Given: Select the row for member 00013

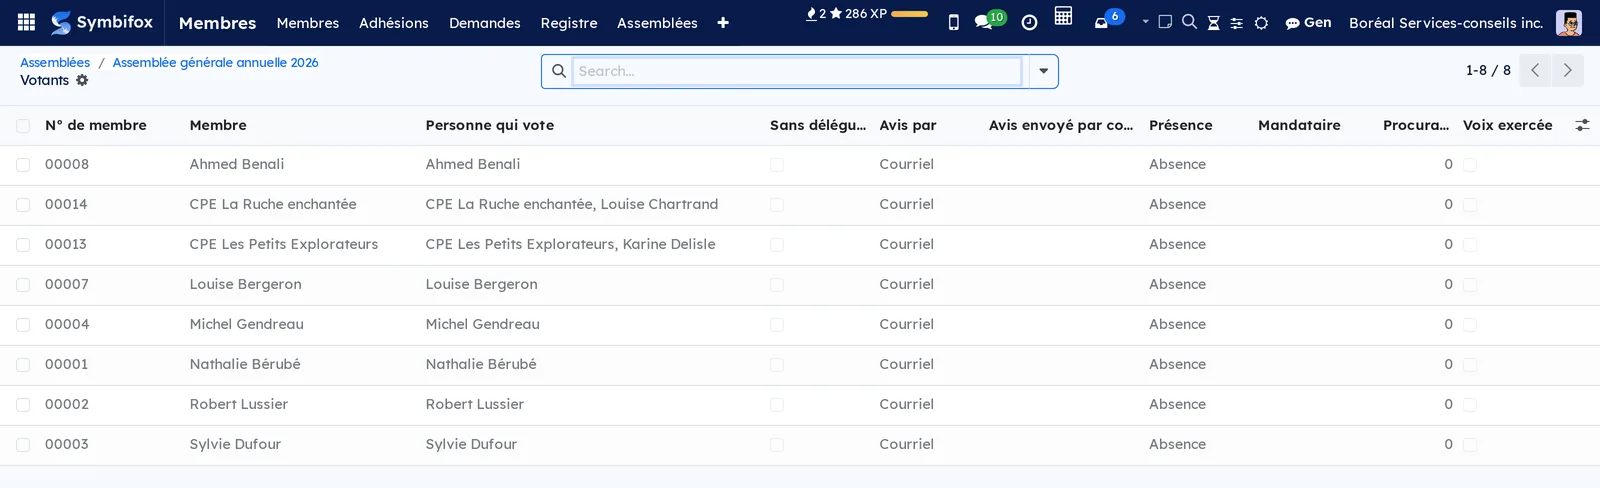Looking at the screenshot, I should (x=23, y=245).
